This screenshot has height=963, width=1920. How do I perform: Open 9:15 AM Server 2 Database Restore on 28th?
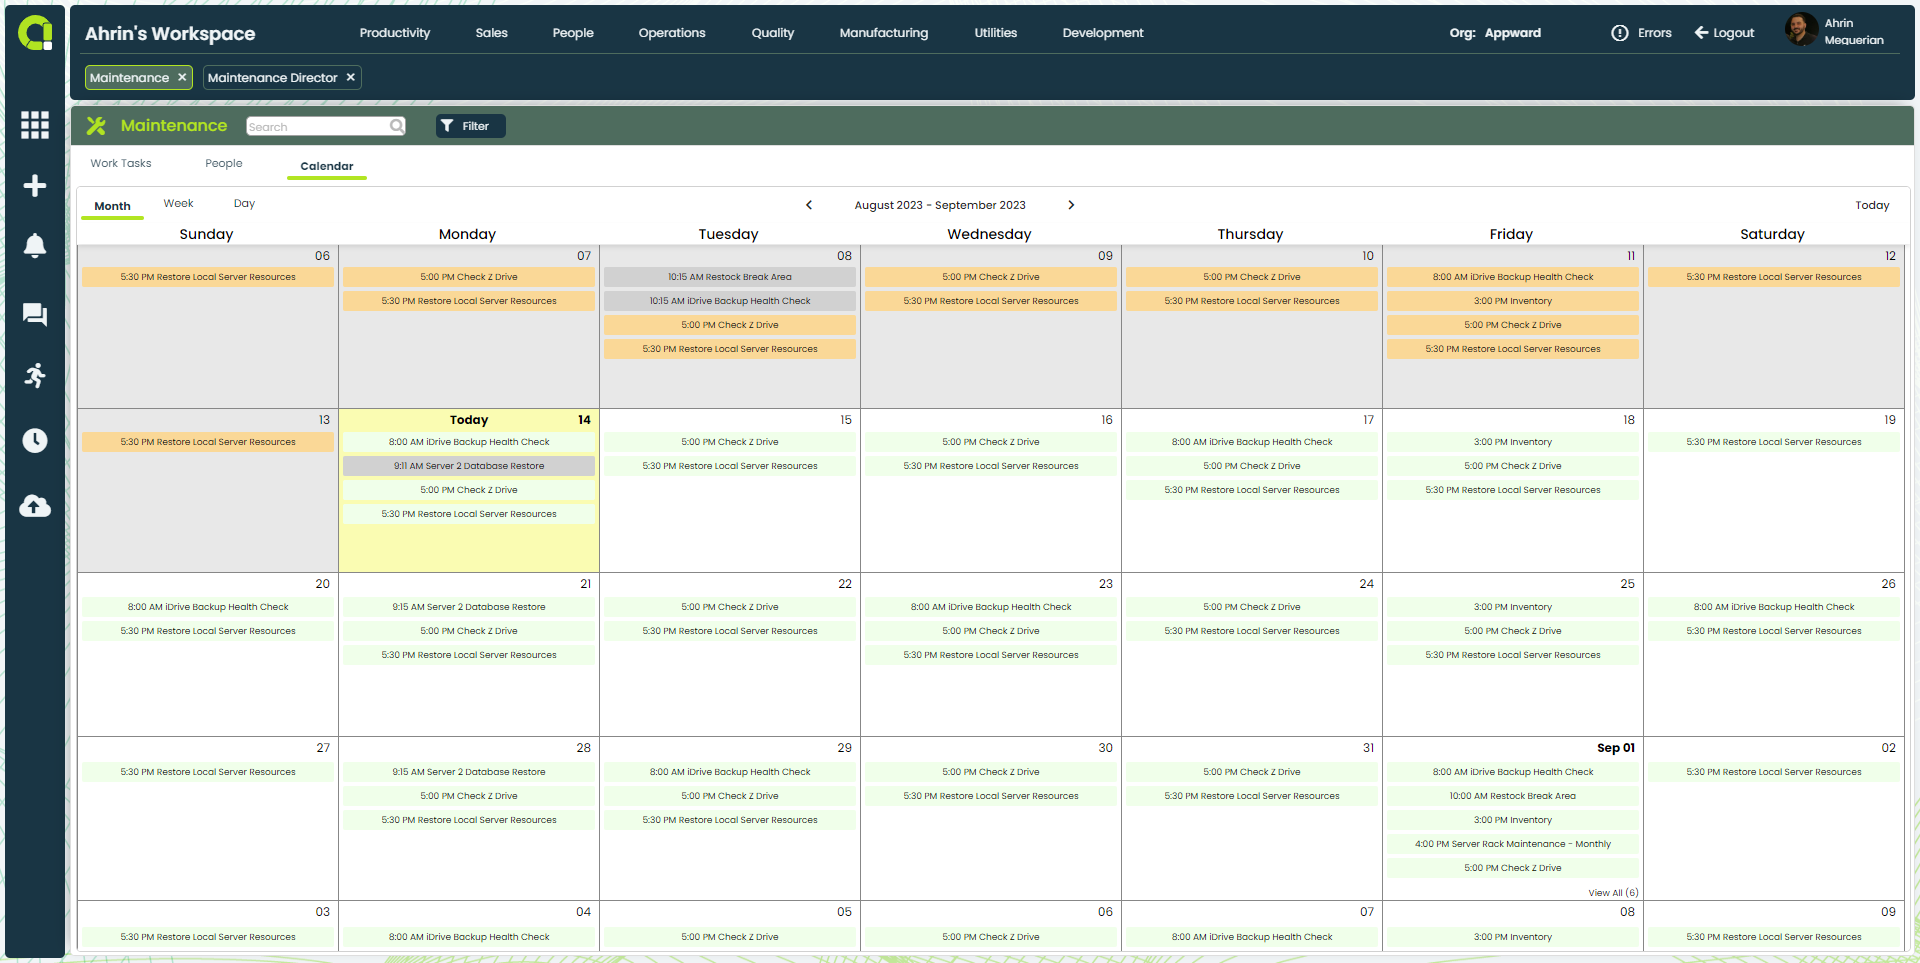[x=469, y=772]
